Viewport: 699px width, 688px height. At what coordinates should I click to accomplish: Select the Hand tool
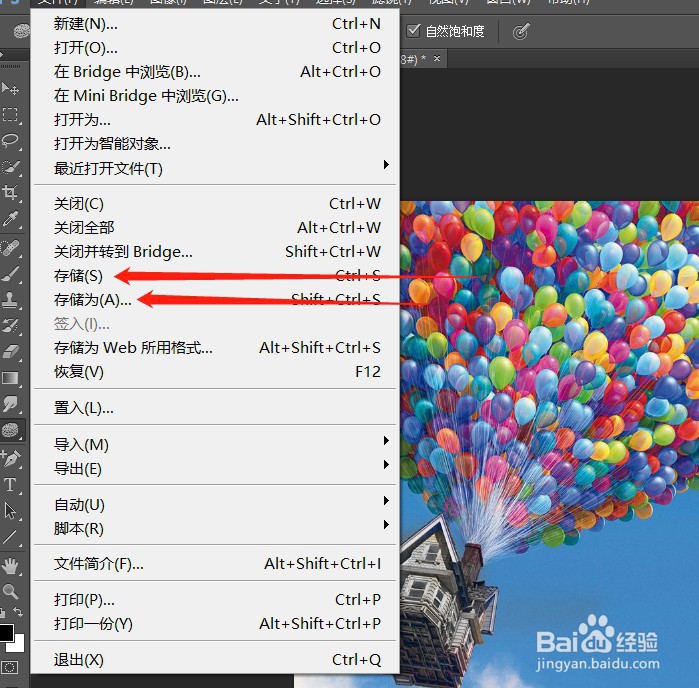pyautogui.click(x=10, y=566)
